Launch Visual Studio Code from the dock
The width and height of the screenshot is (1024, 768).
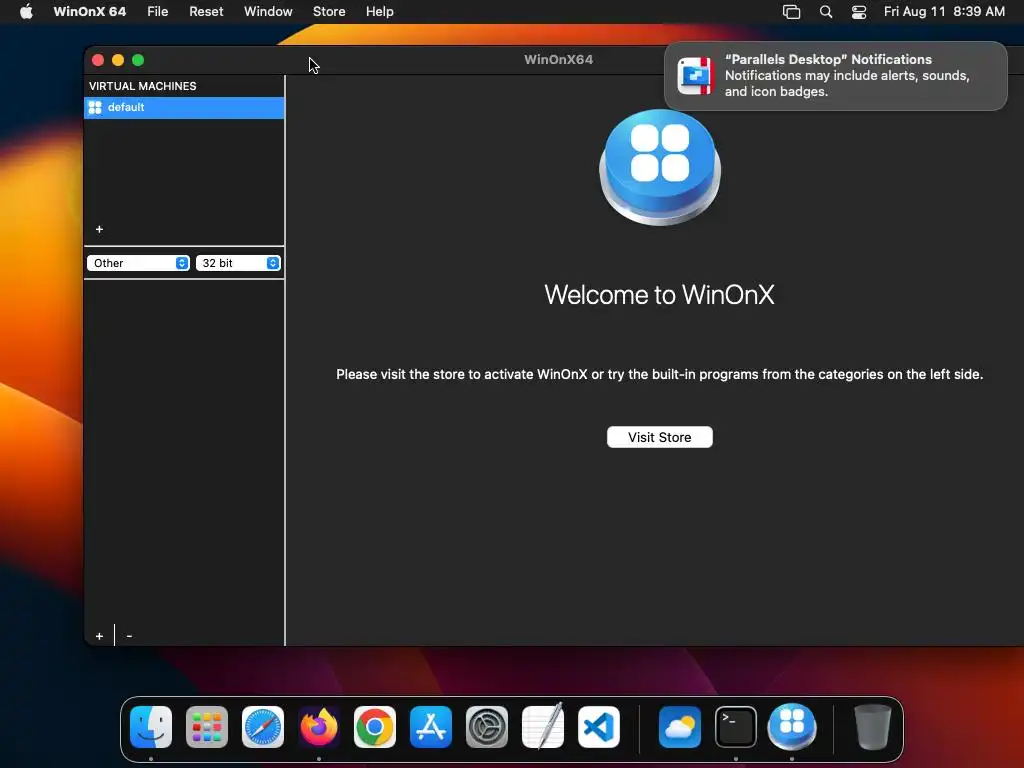tap(599, 727)
